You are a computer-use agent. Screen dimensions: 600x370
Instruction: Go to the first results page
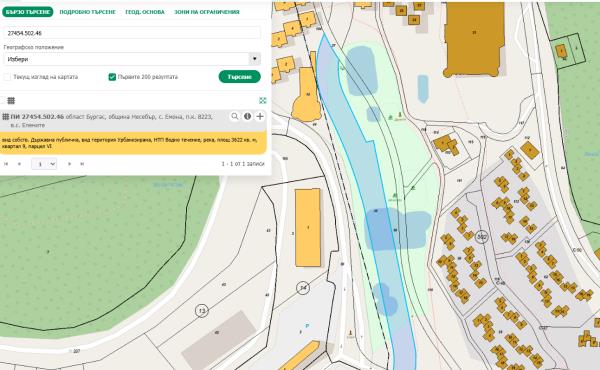[x=6, y=164]
